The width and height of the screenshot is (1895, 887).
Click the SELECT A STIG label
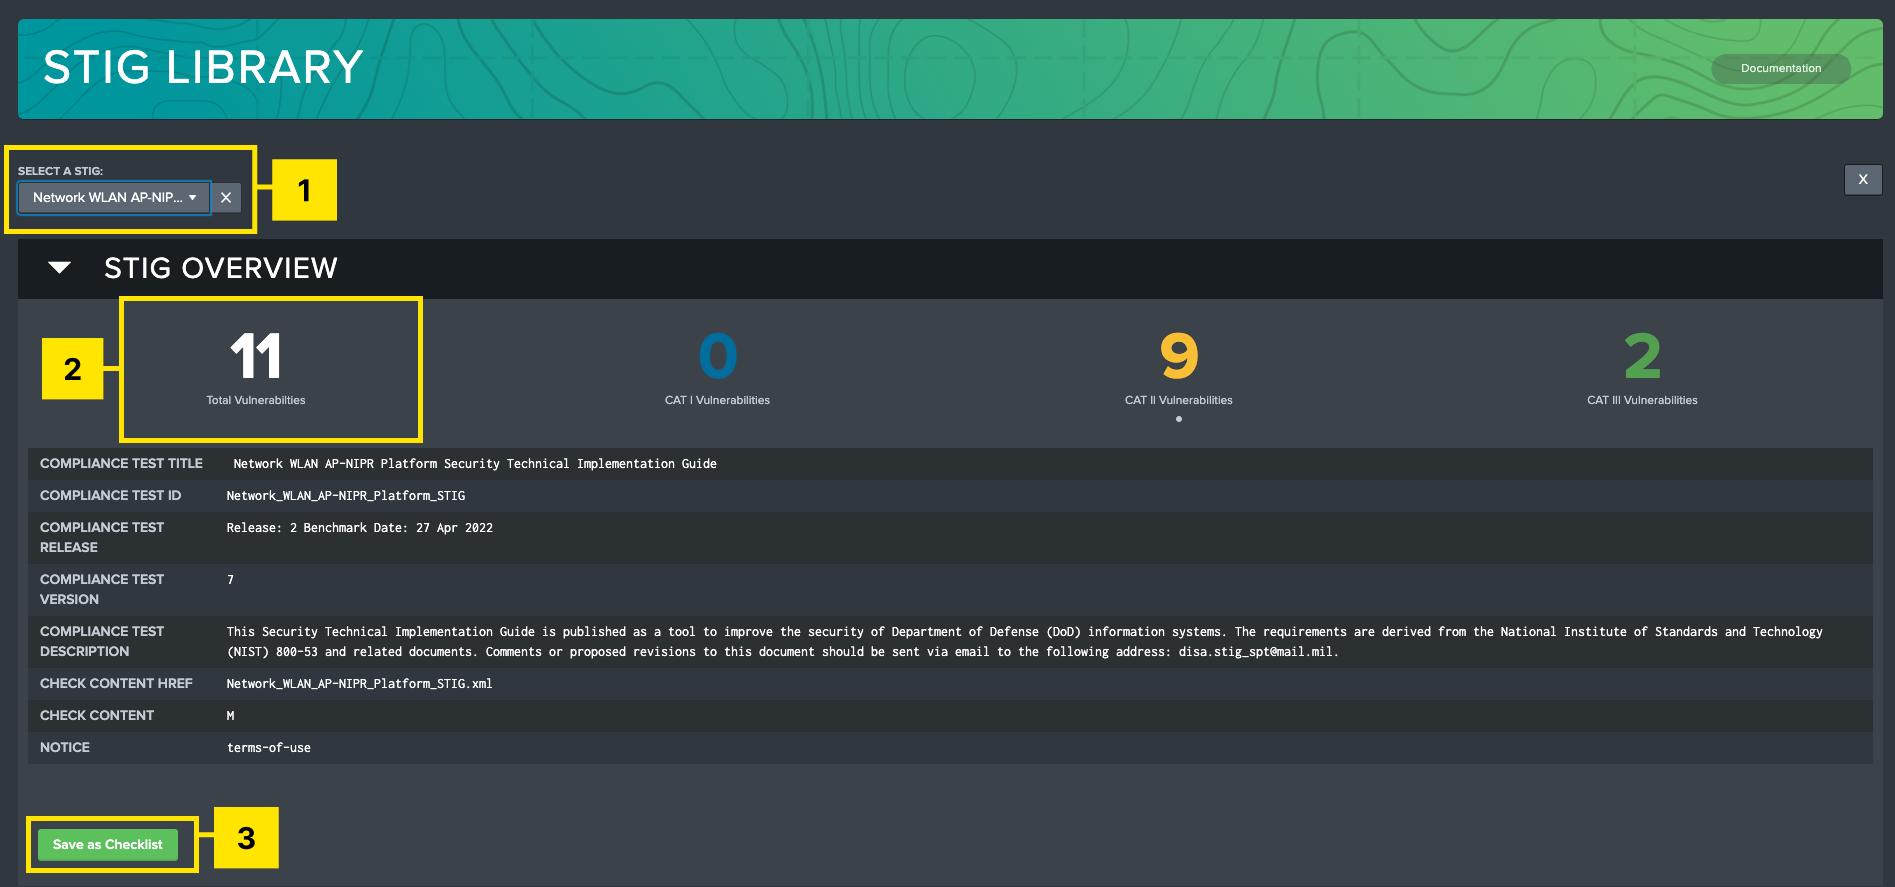click(60, 171)
